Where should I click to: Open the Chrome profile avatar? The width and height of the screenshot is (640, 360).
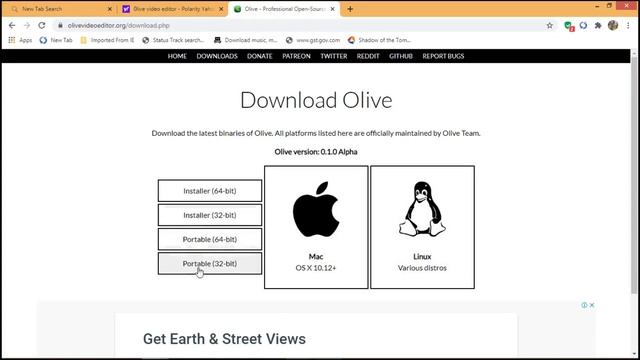tap(613, 25)
